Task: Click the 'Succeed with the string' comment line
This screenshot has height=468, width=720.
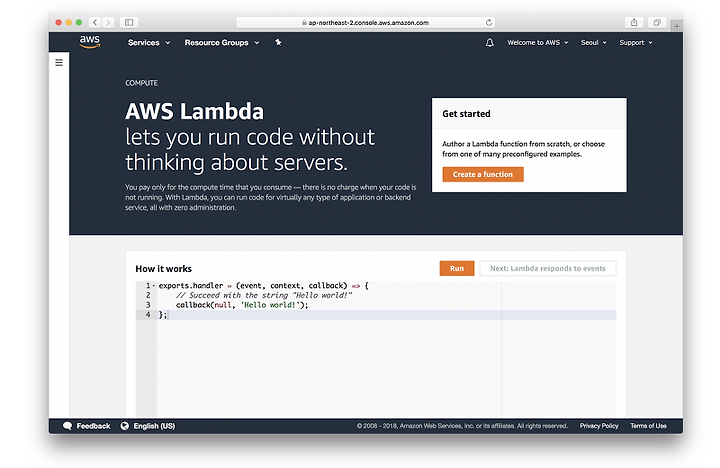Action: pos(264,295)
